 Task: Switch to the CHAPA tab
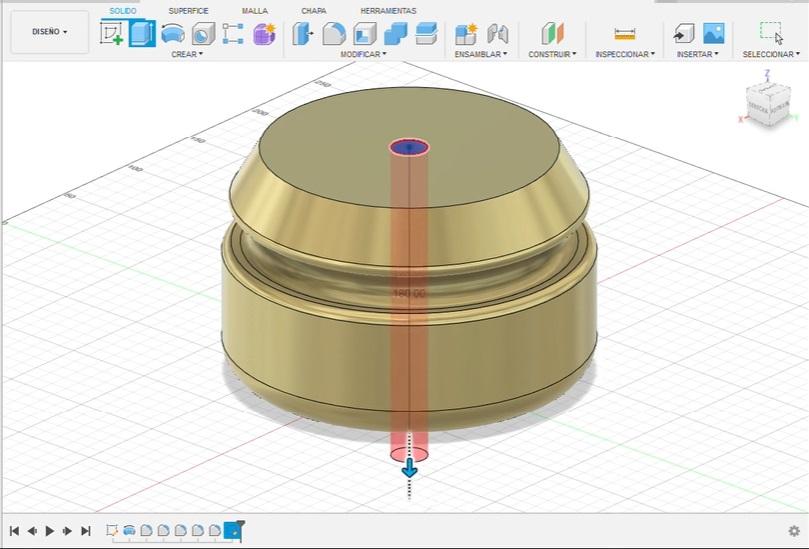tap(314, 10)
